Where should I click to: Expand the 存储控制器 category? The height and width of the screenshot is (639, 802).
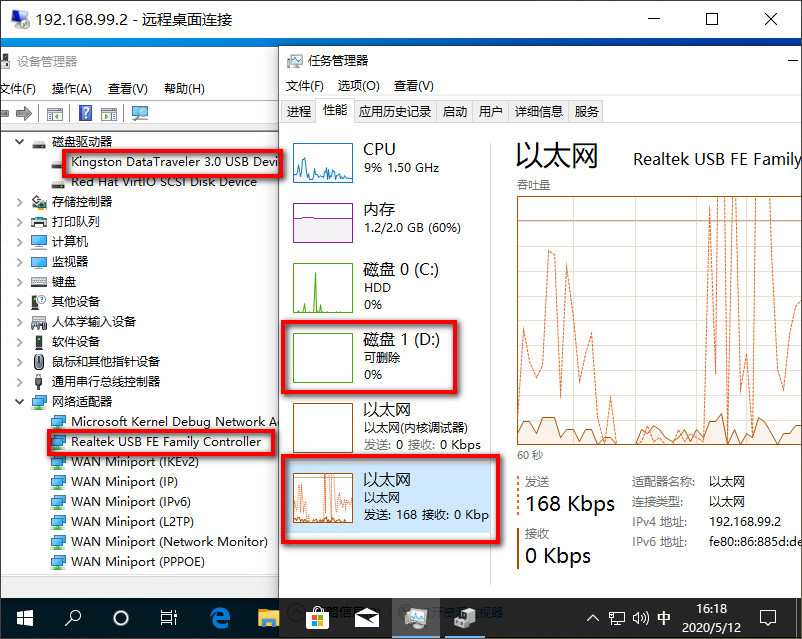click(x=20, y=202)
